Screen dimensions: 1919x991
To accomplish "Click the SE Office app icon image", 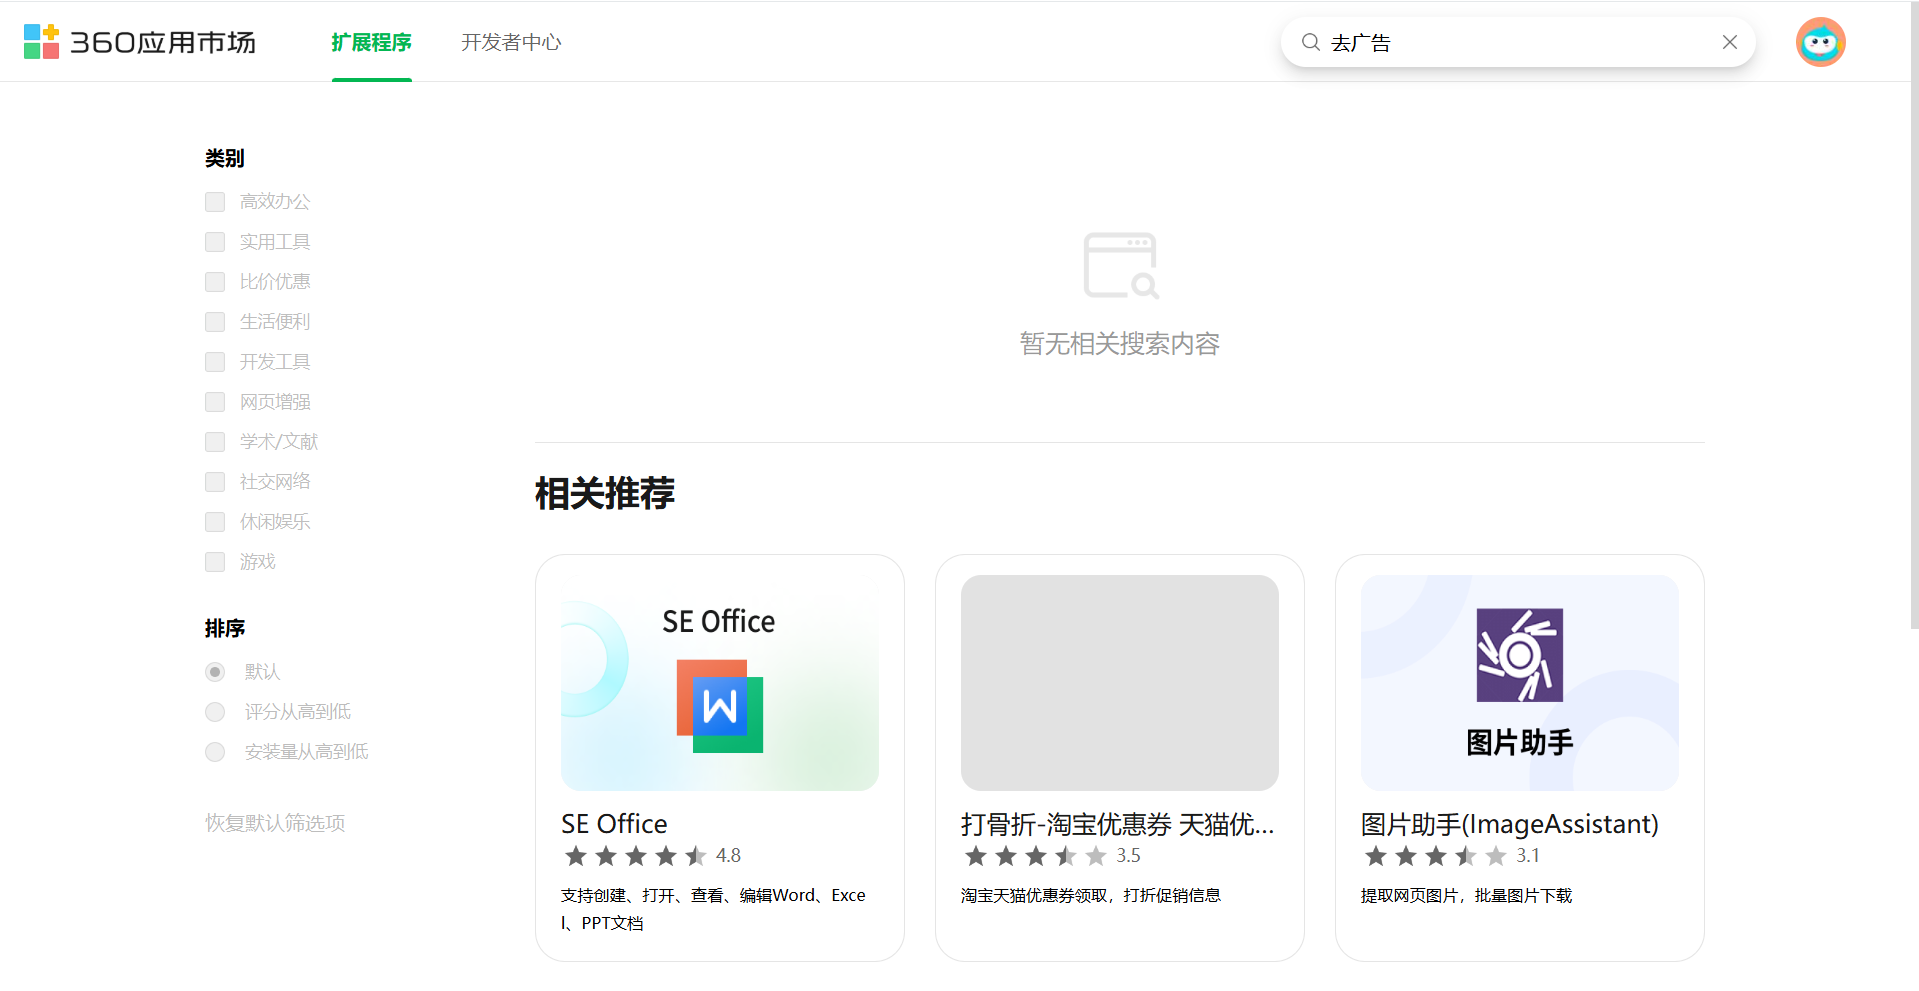I will pyautogui.click(x=720, y=683).
